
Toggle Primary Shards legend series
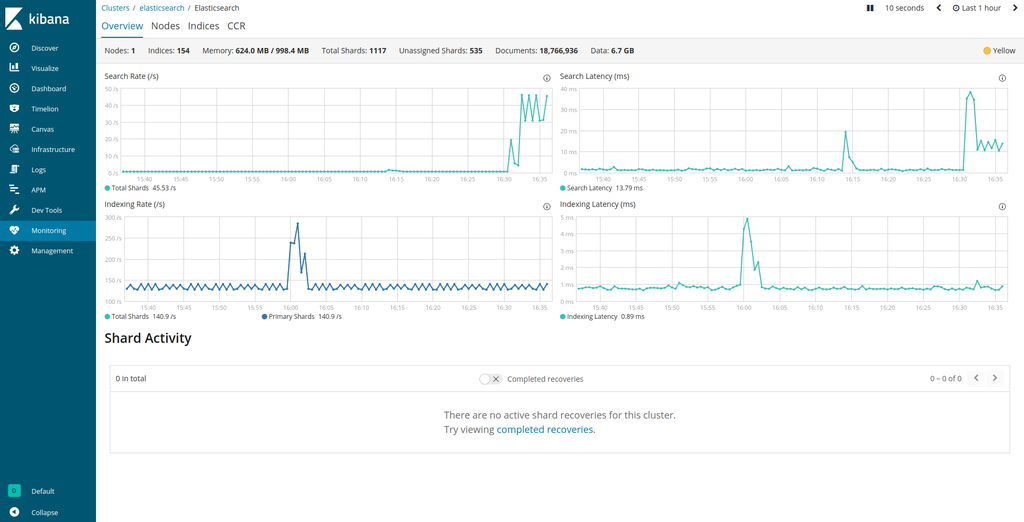pyautogui.click(x=301, y=316)
